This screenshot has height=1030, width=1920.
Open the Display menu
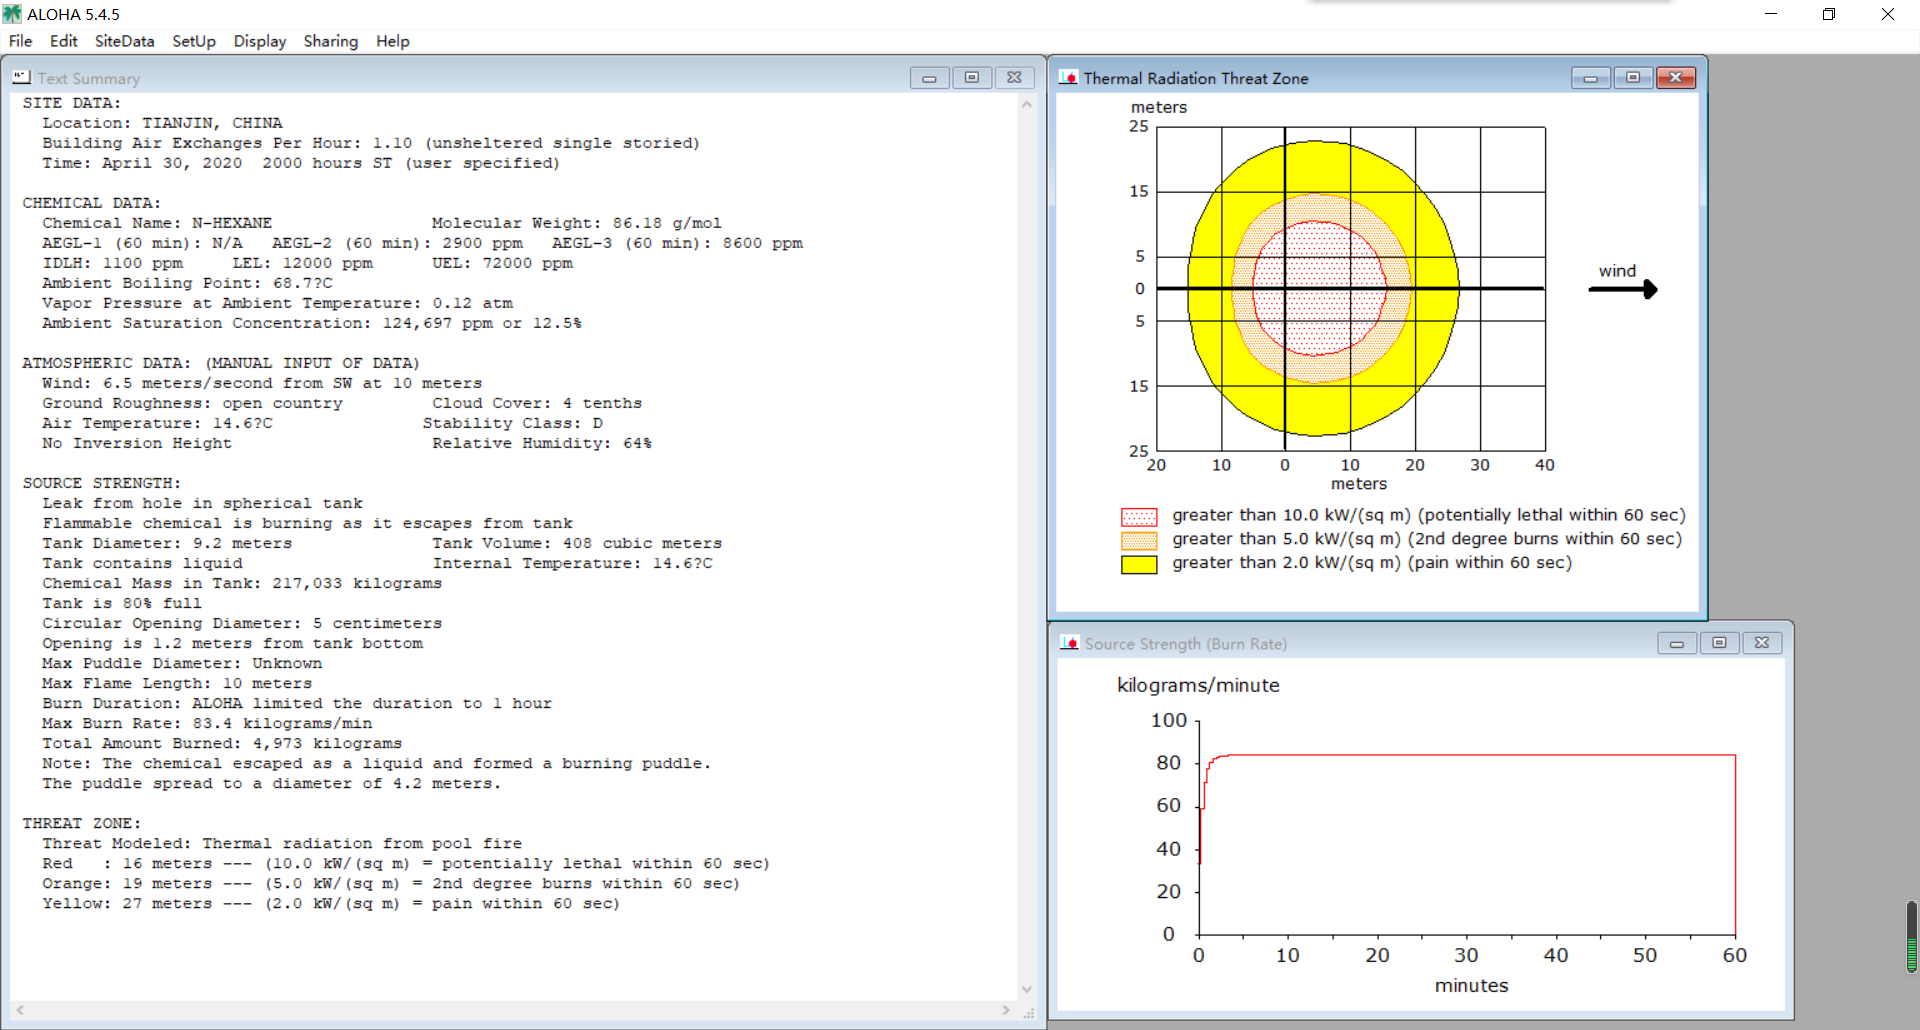pyautogui.click(x=259, y=41)
